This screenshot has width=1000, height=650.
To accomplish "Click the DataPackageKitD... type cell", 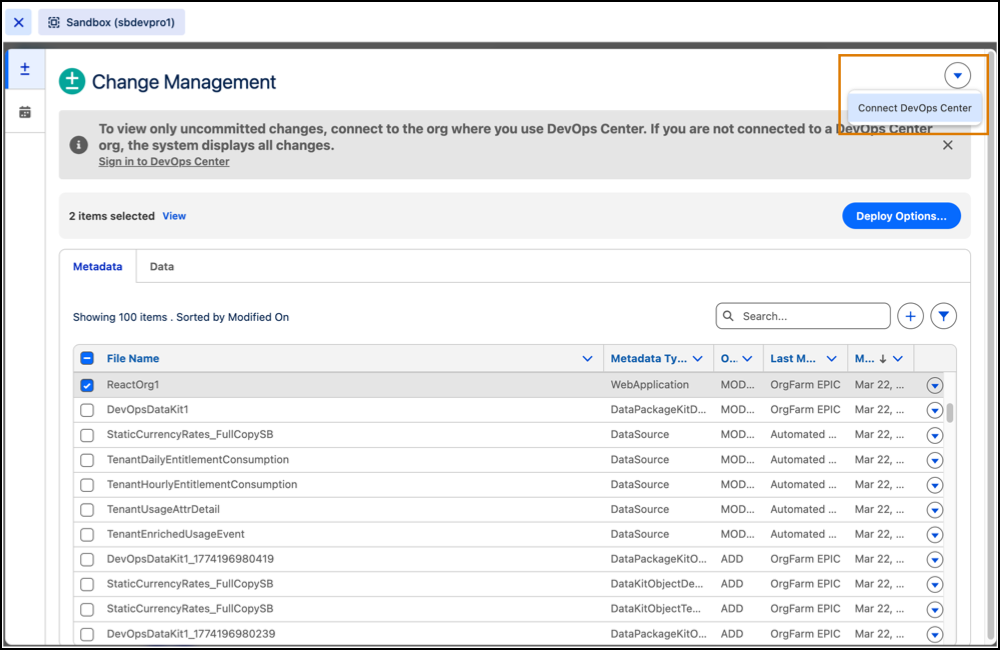I will (658, 410).
